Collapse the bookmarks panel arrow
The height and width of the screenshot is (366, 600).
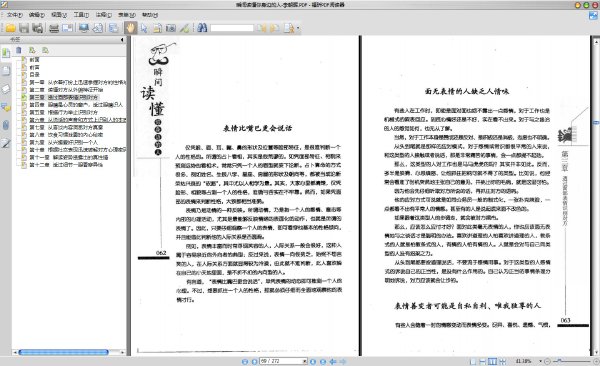pos(122,39)
